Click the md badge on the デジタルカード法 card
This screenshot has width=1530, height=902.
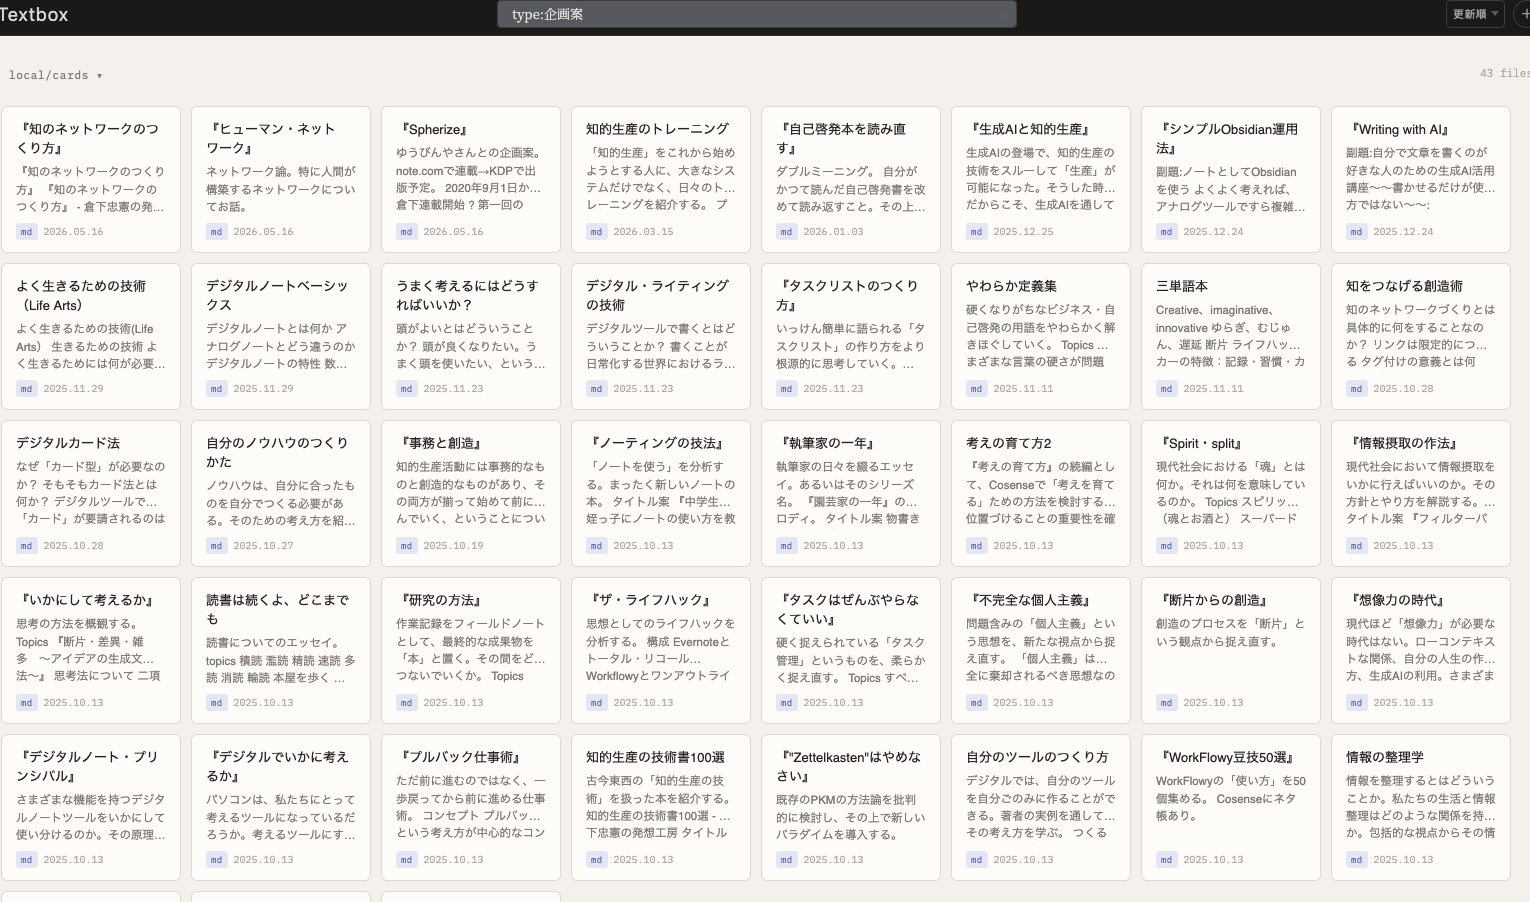tap(26, 546)
